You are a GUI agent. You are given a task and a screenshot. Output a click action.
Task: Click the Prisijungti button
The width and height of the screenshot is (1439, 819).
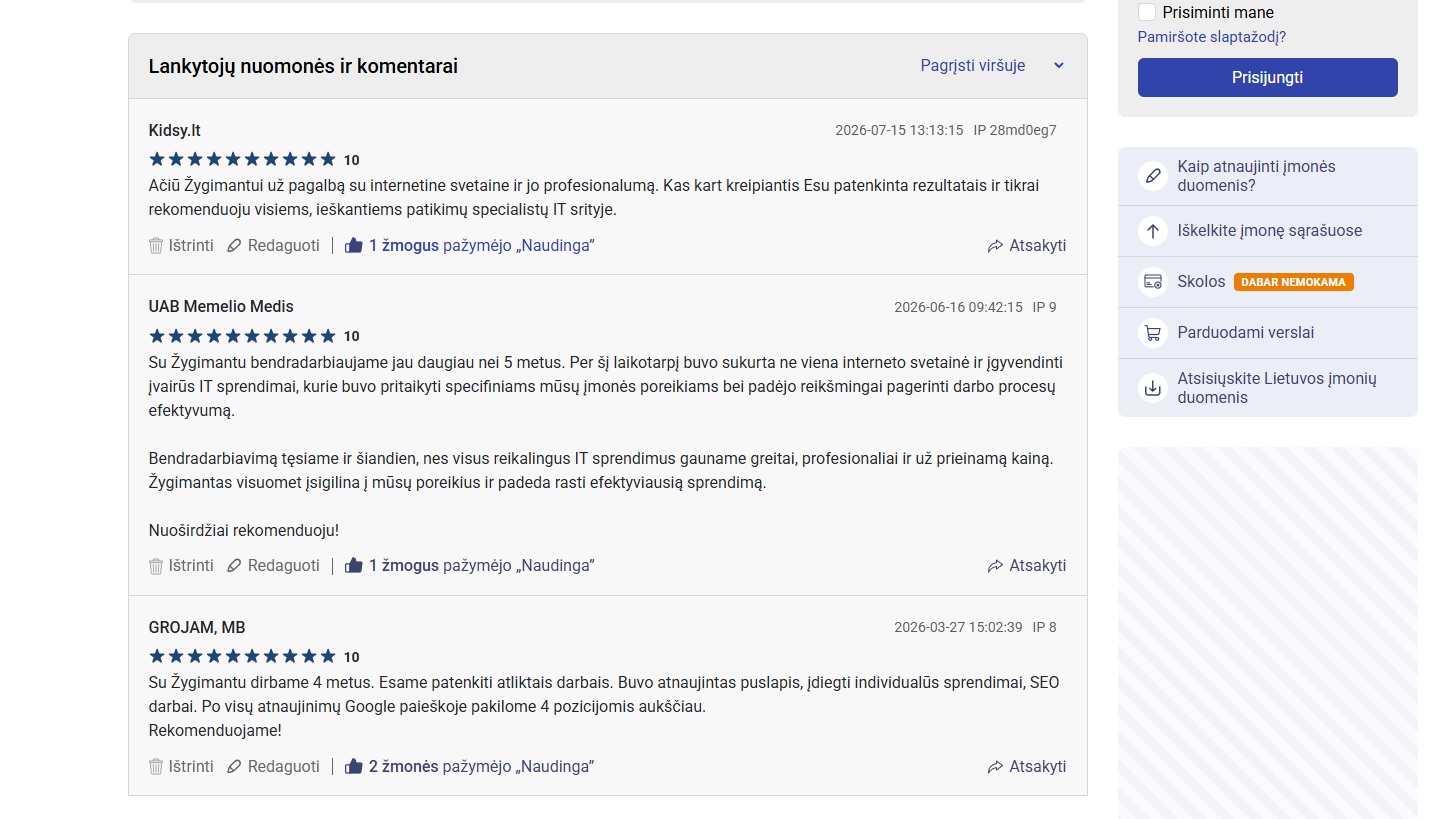point(1267,77)
